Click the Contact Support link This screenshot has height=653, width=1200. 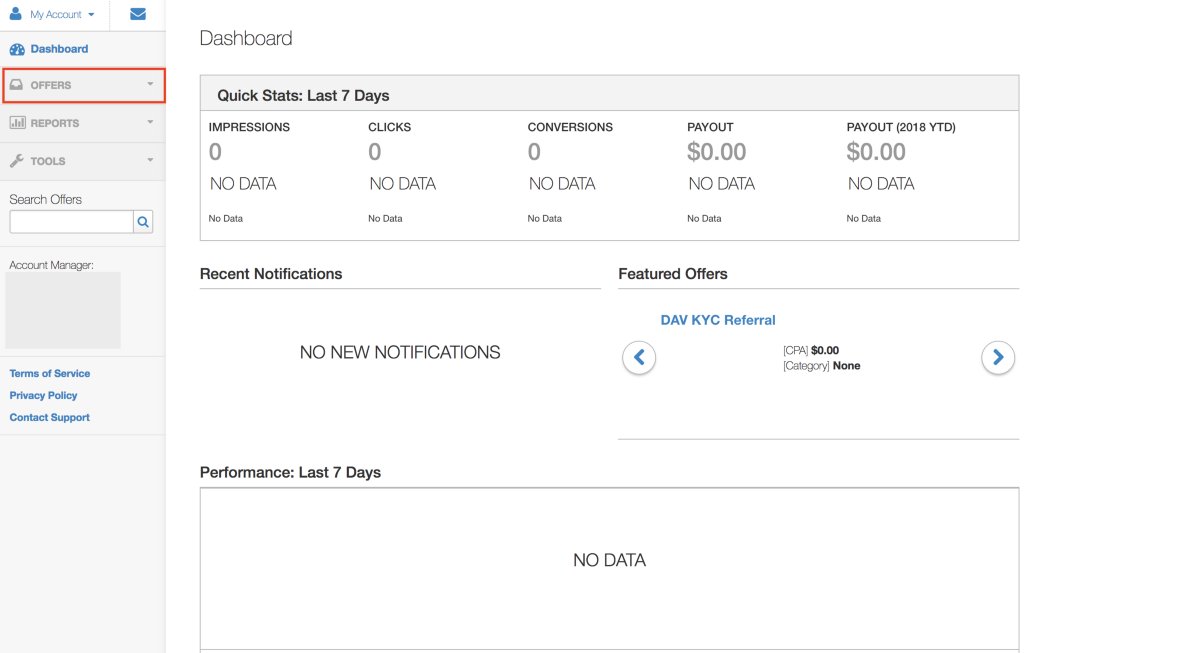[50, 417]
